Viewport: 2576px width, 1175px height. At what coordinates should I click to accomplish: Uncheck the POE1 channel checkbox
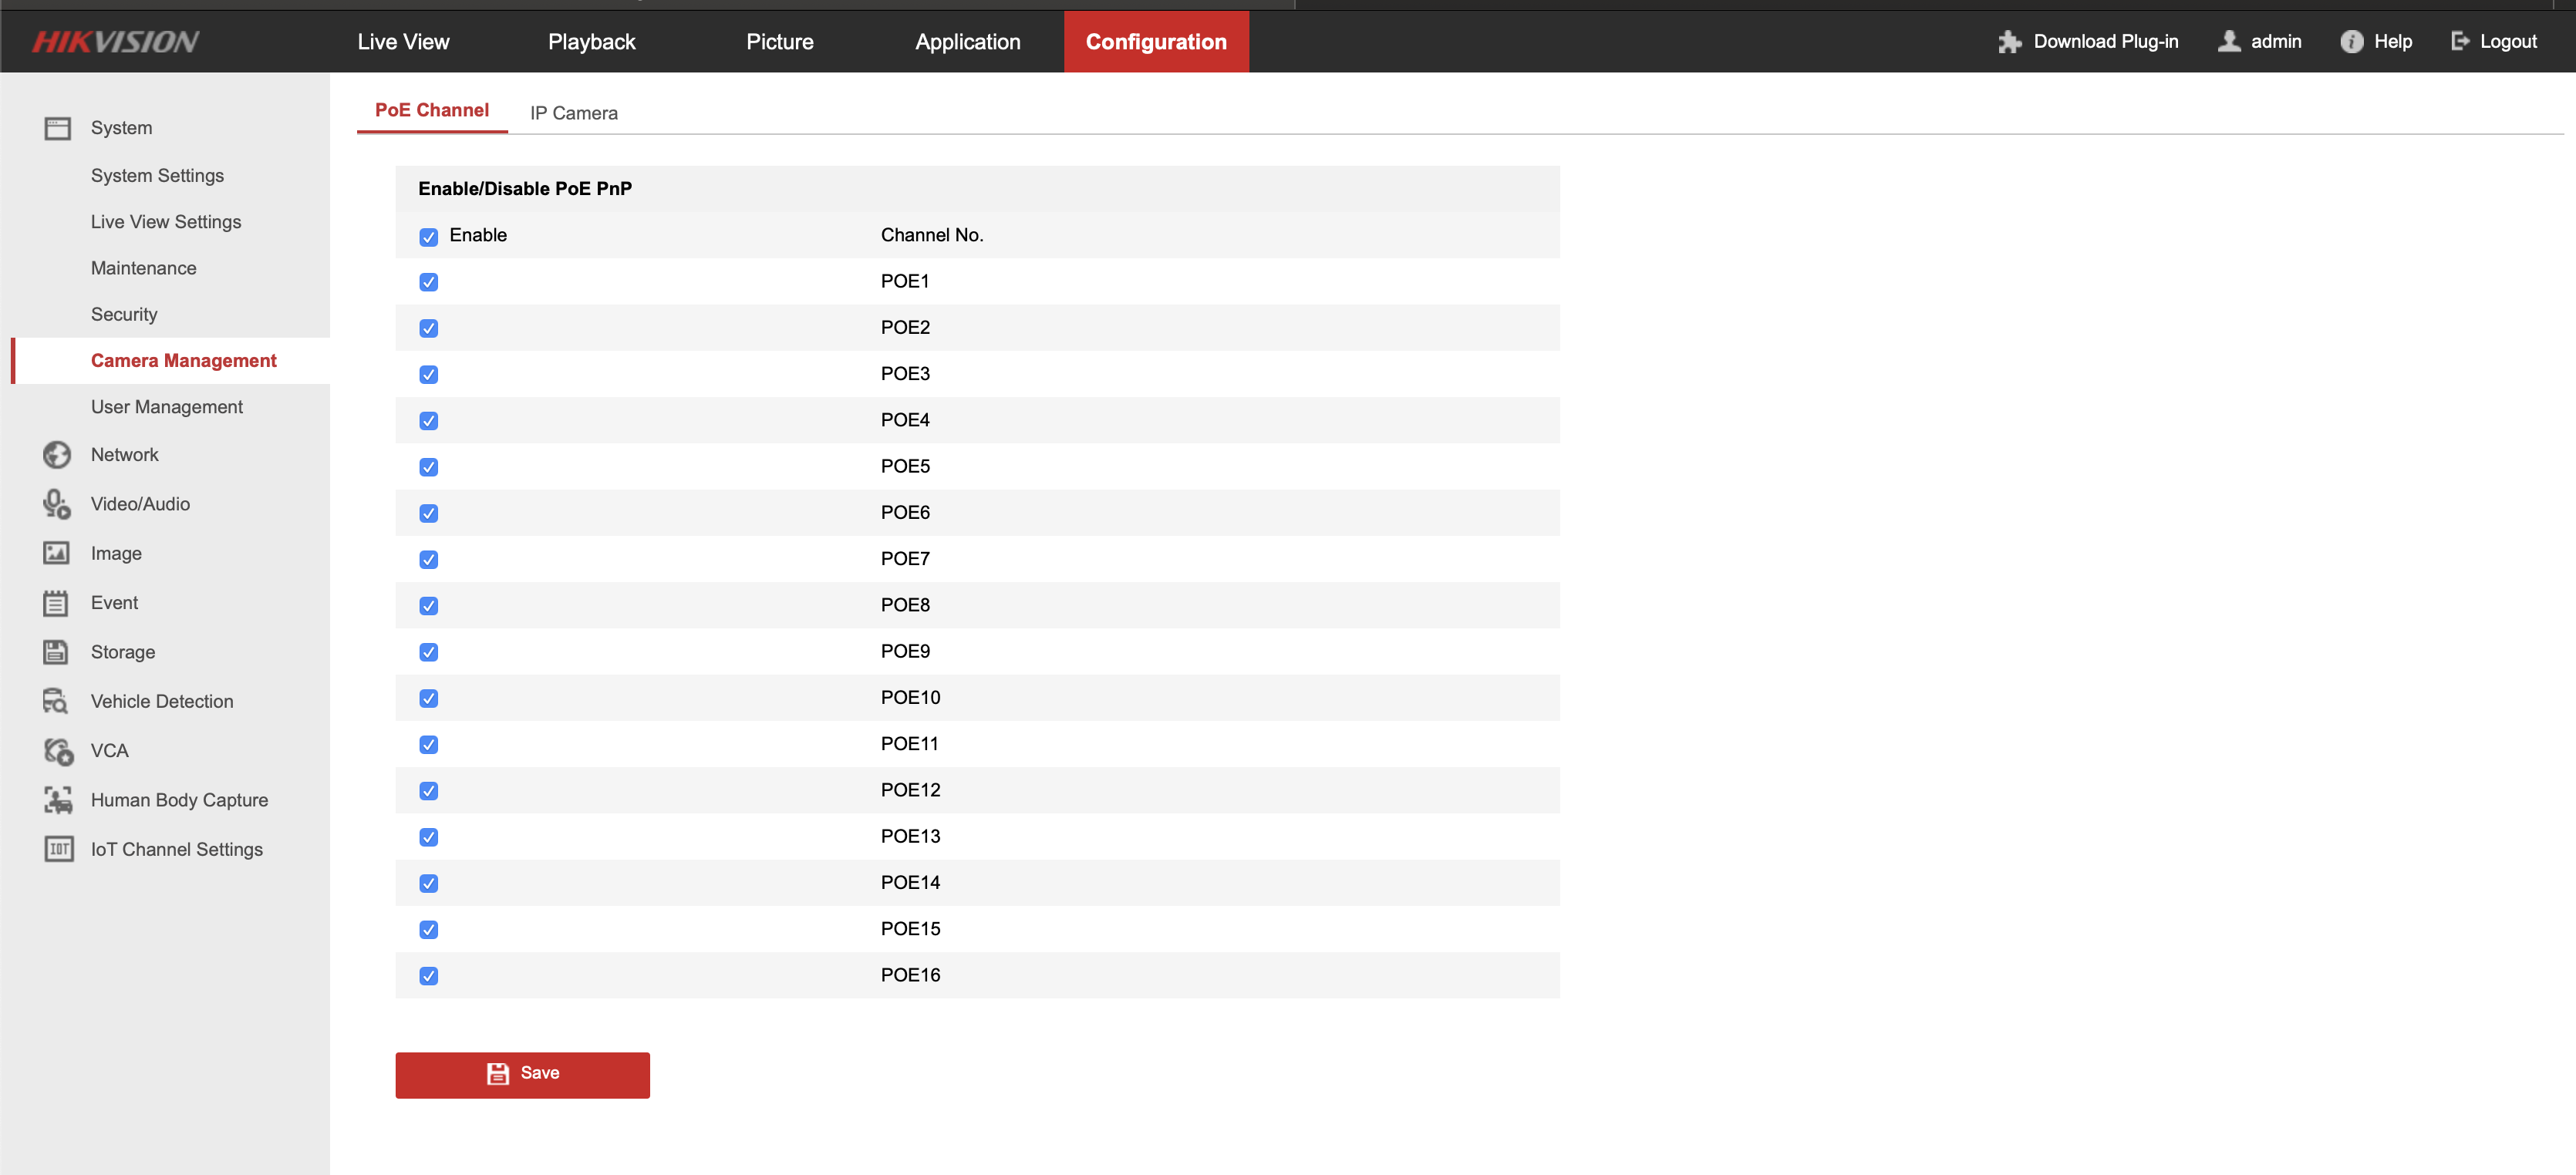point(429,282)
